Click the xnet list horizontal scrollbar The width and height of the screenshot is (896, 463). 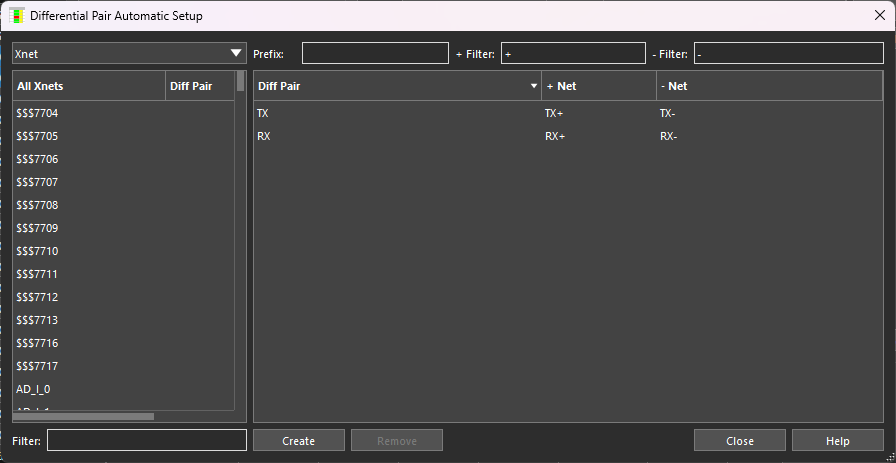click(x=84, y=417)
